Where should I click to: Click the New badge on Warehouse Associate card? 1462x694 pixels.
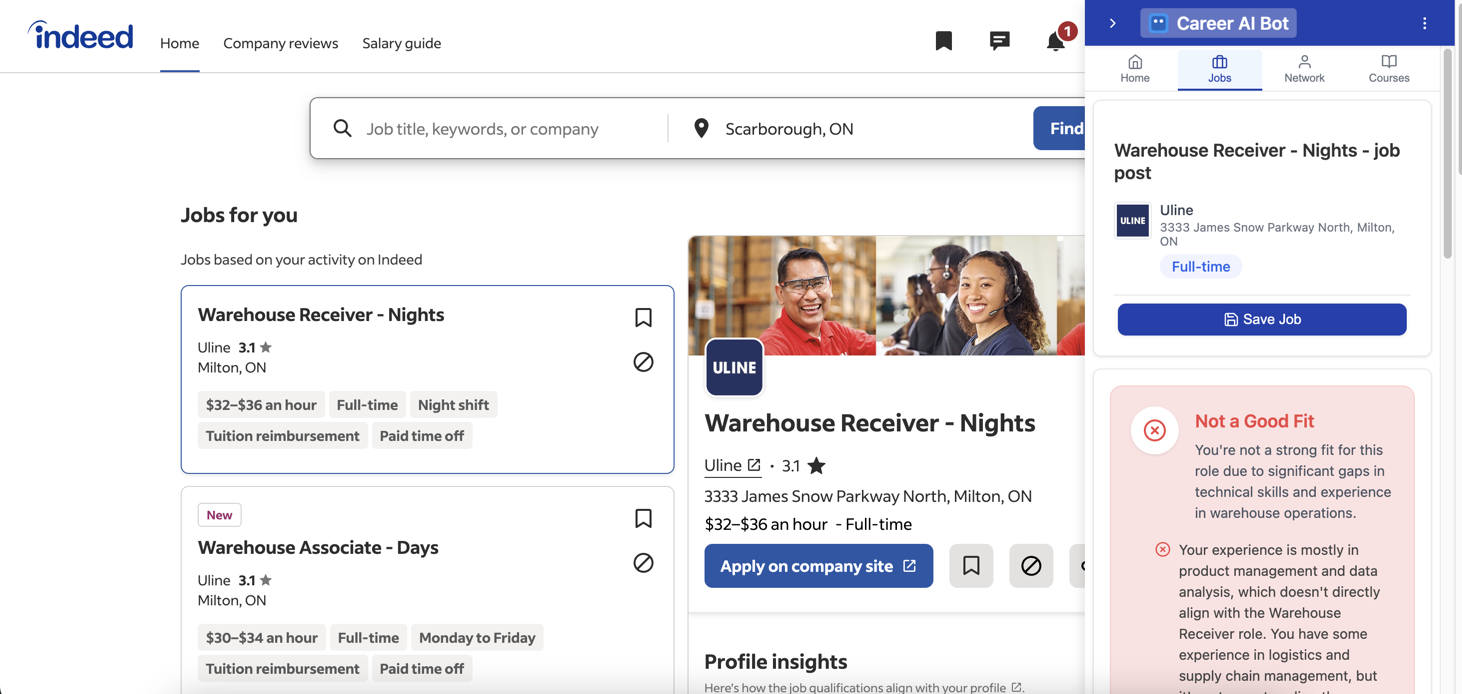[219, 515]
